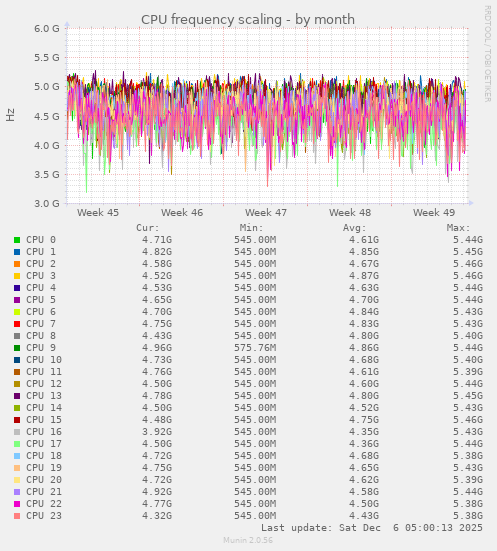Click the lavender CPU 21 legend swatch
The image size is (497, 551).
click(17, 492)
